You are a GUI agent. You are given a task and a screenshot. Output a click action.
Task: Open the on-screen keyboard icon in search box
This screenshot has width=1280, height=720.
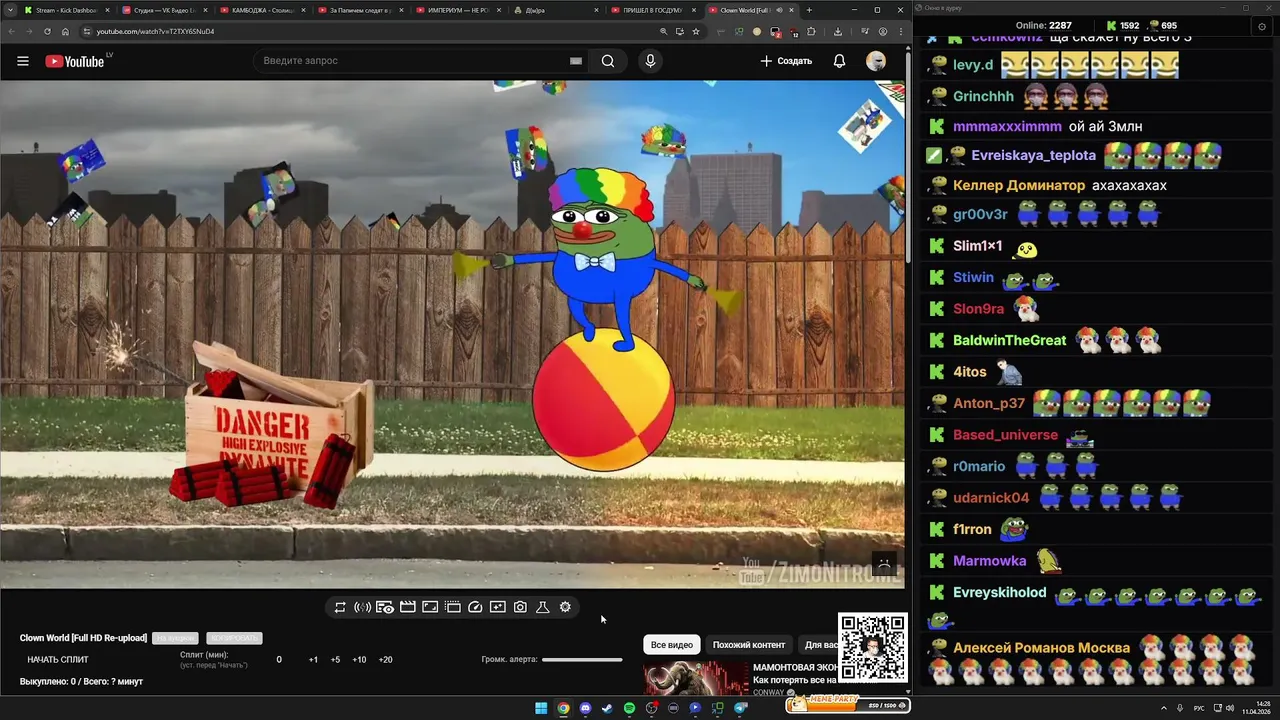click(576, 61)
